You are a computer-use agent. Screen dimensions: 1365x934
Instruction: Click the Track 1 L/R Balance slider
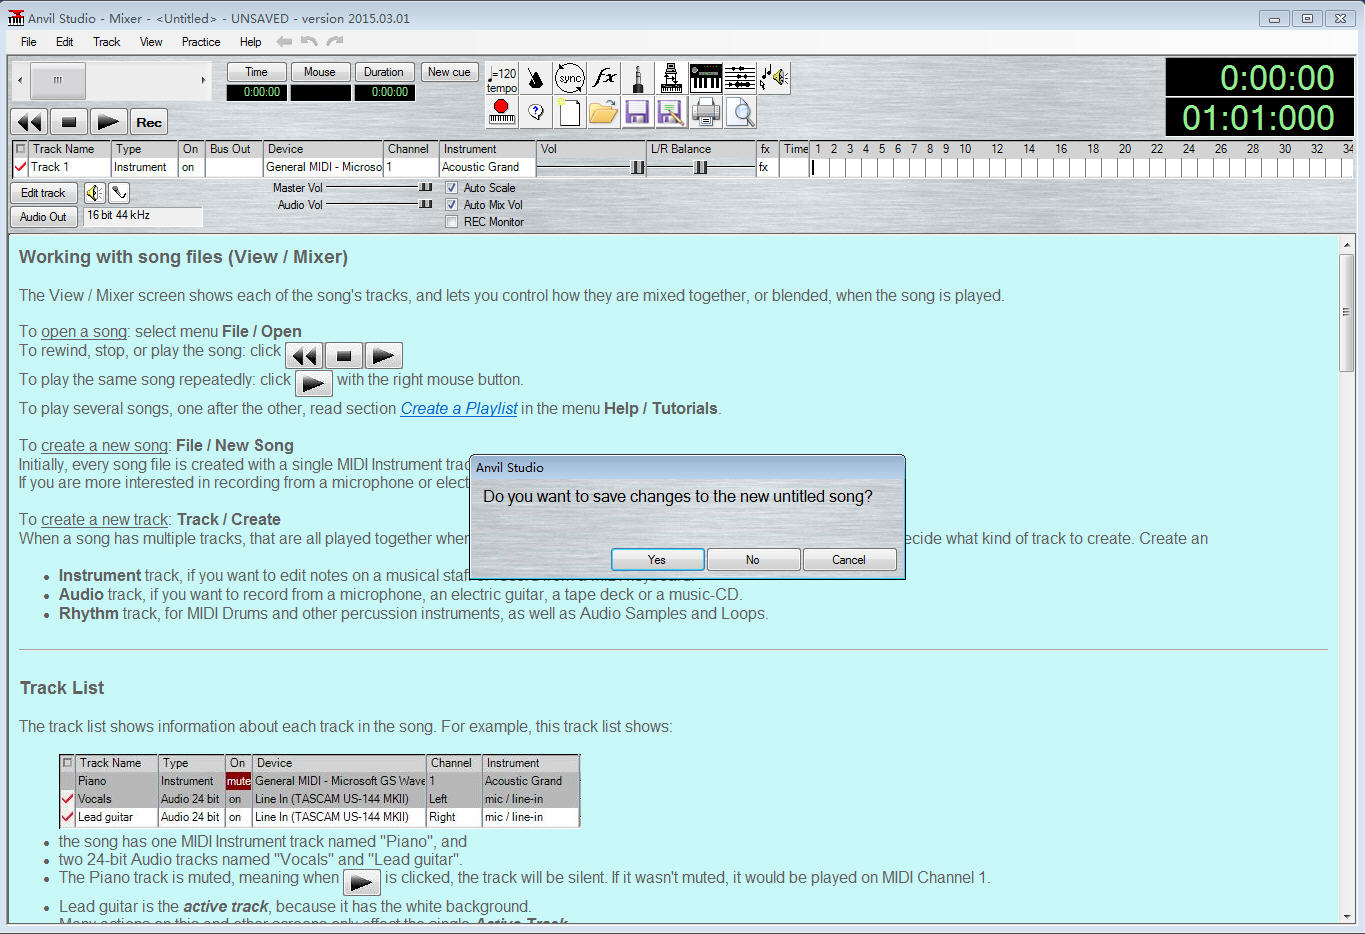702,167
